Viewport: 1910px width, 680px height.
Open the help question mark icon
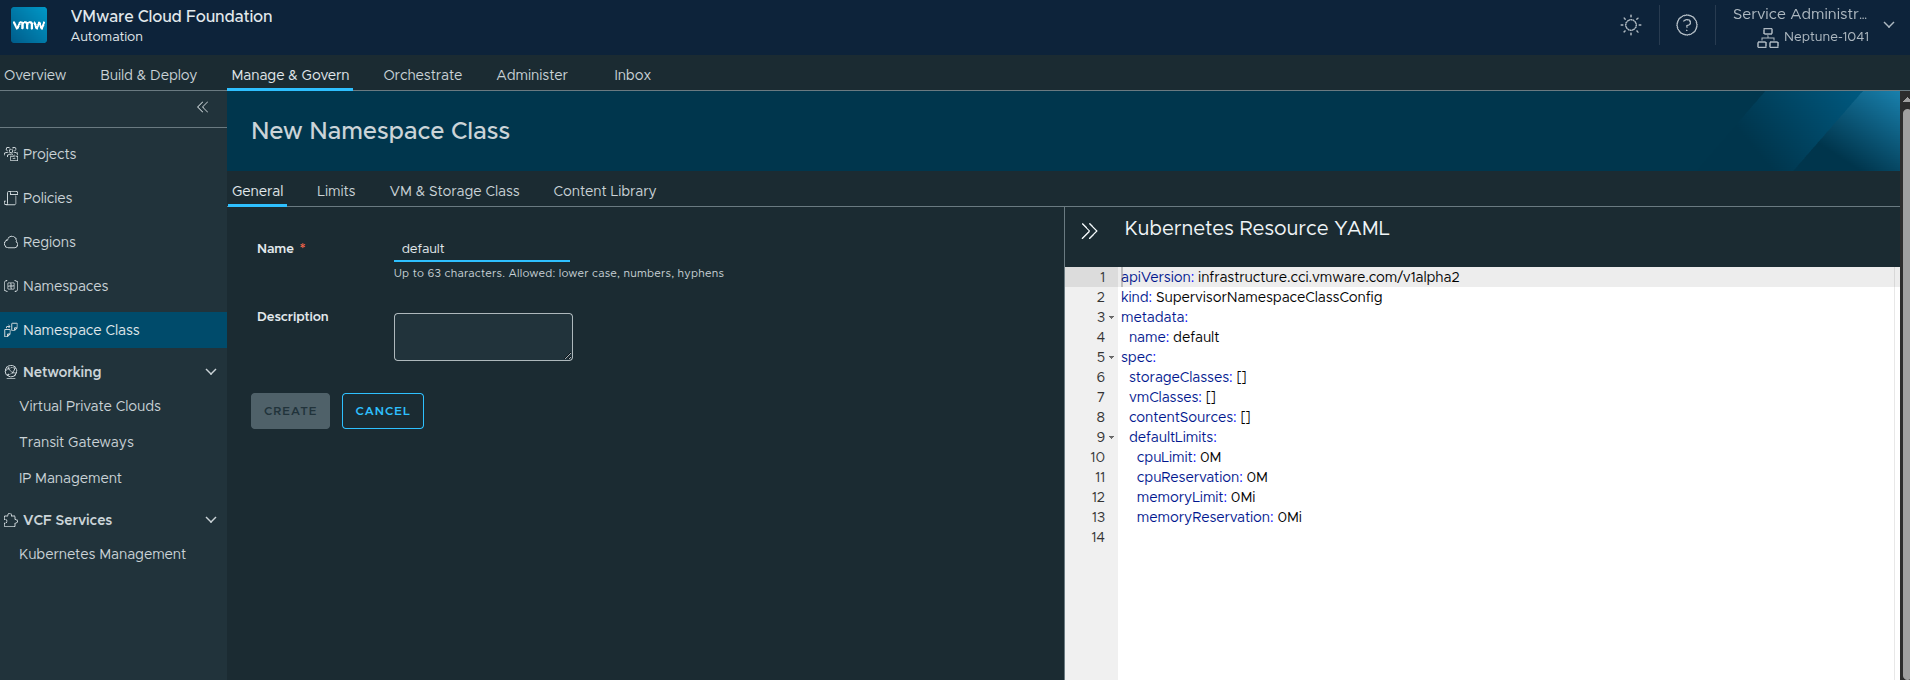click(x=1686, y=26)
